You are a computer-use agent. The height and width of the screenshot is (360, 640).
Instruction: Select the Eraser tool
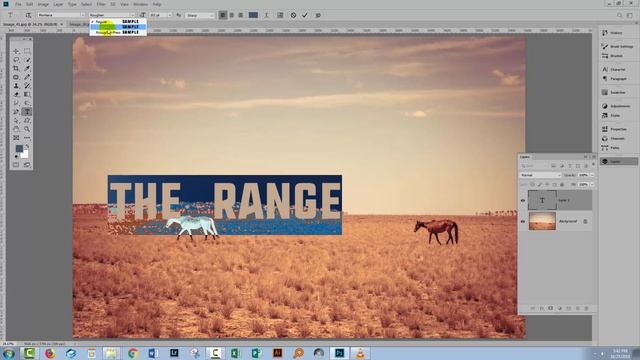(x=16, y=94)
